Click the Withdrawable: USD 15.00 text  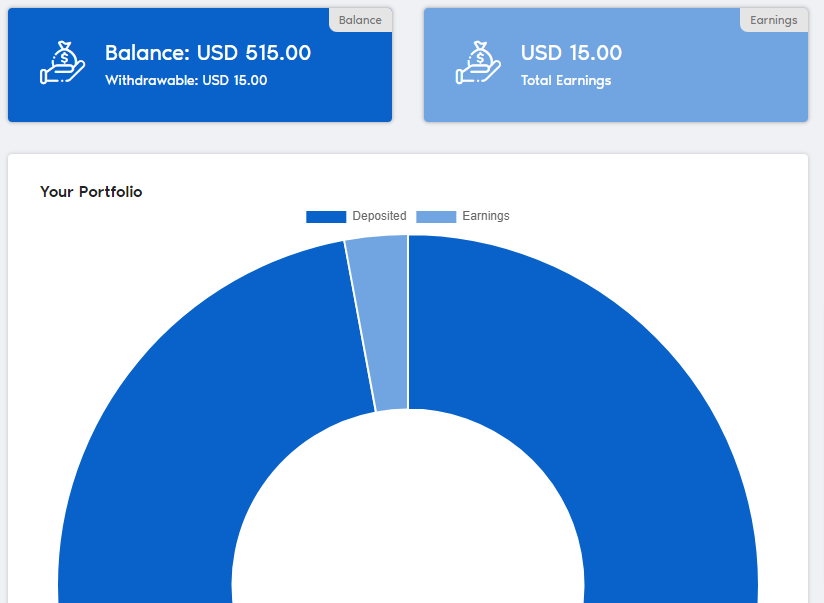(x=186, y=80)
